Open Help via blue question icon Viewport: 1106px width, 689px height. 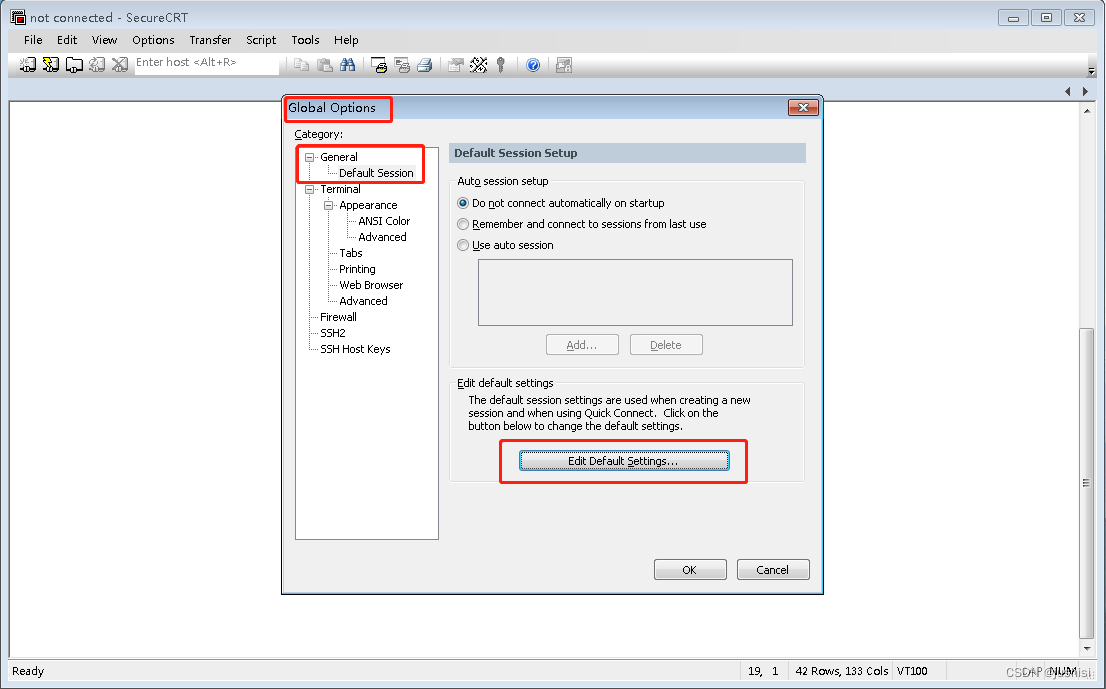click(x=533, y=65)
